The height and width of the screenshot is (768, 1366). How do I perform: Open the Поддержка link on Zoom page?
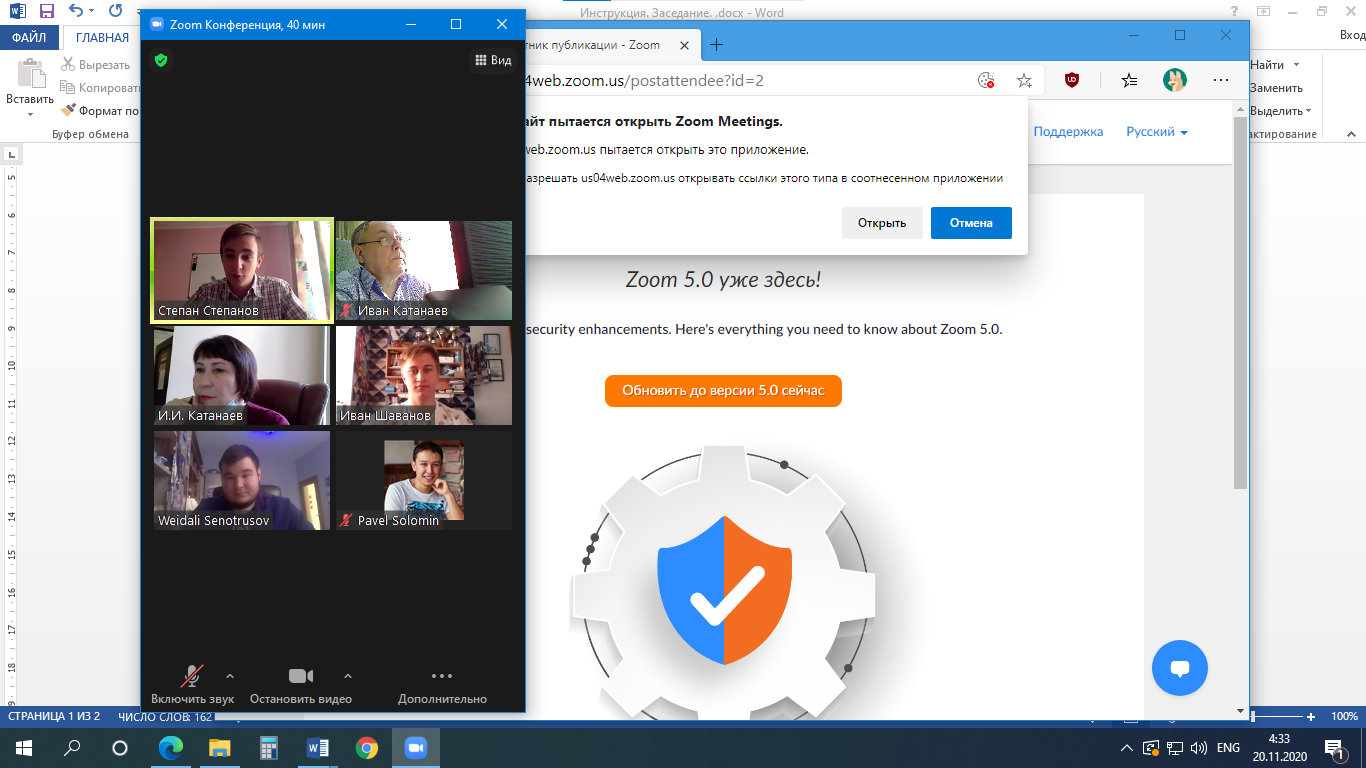pos(1068,132)
